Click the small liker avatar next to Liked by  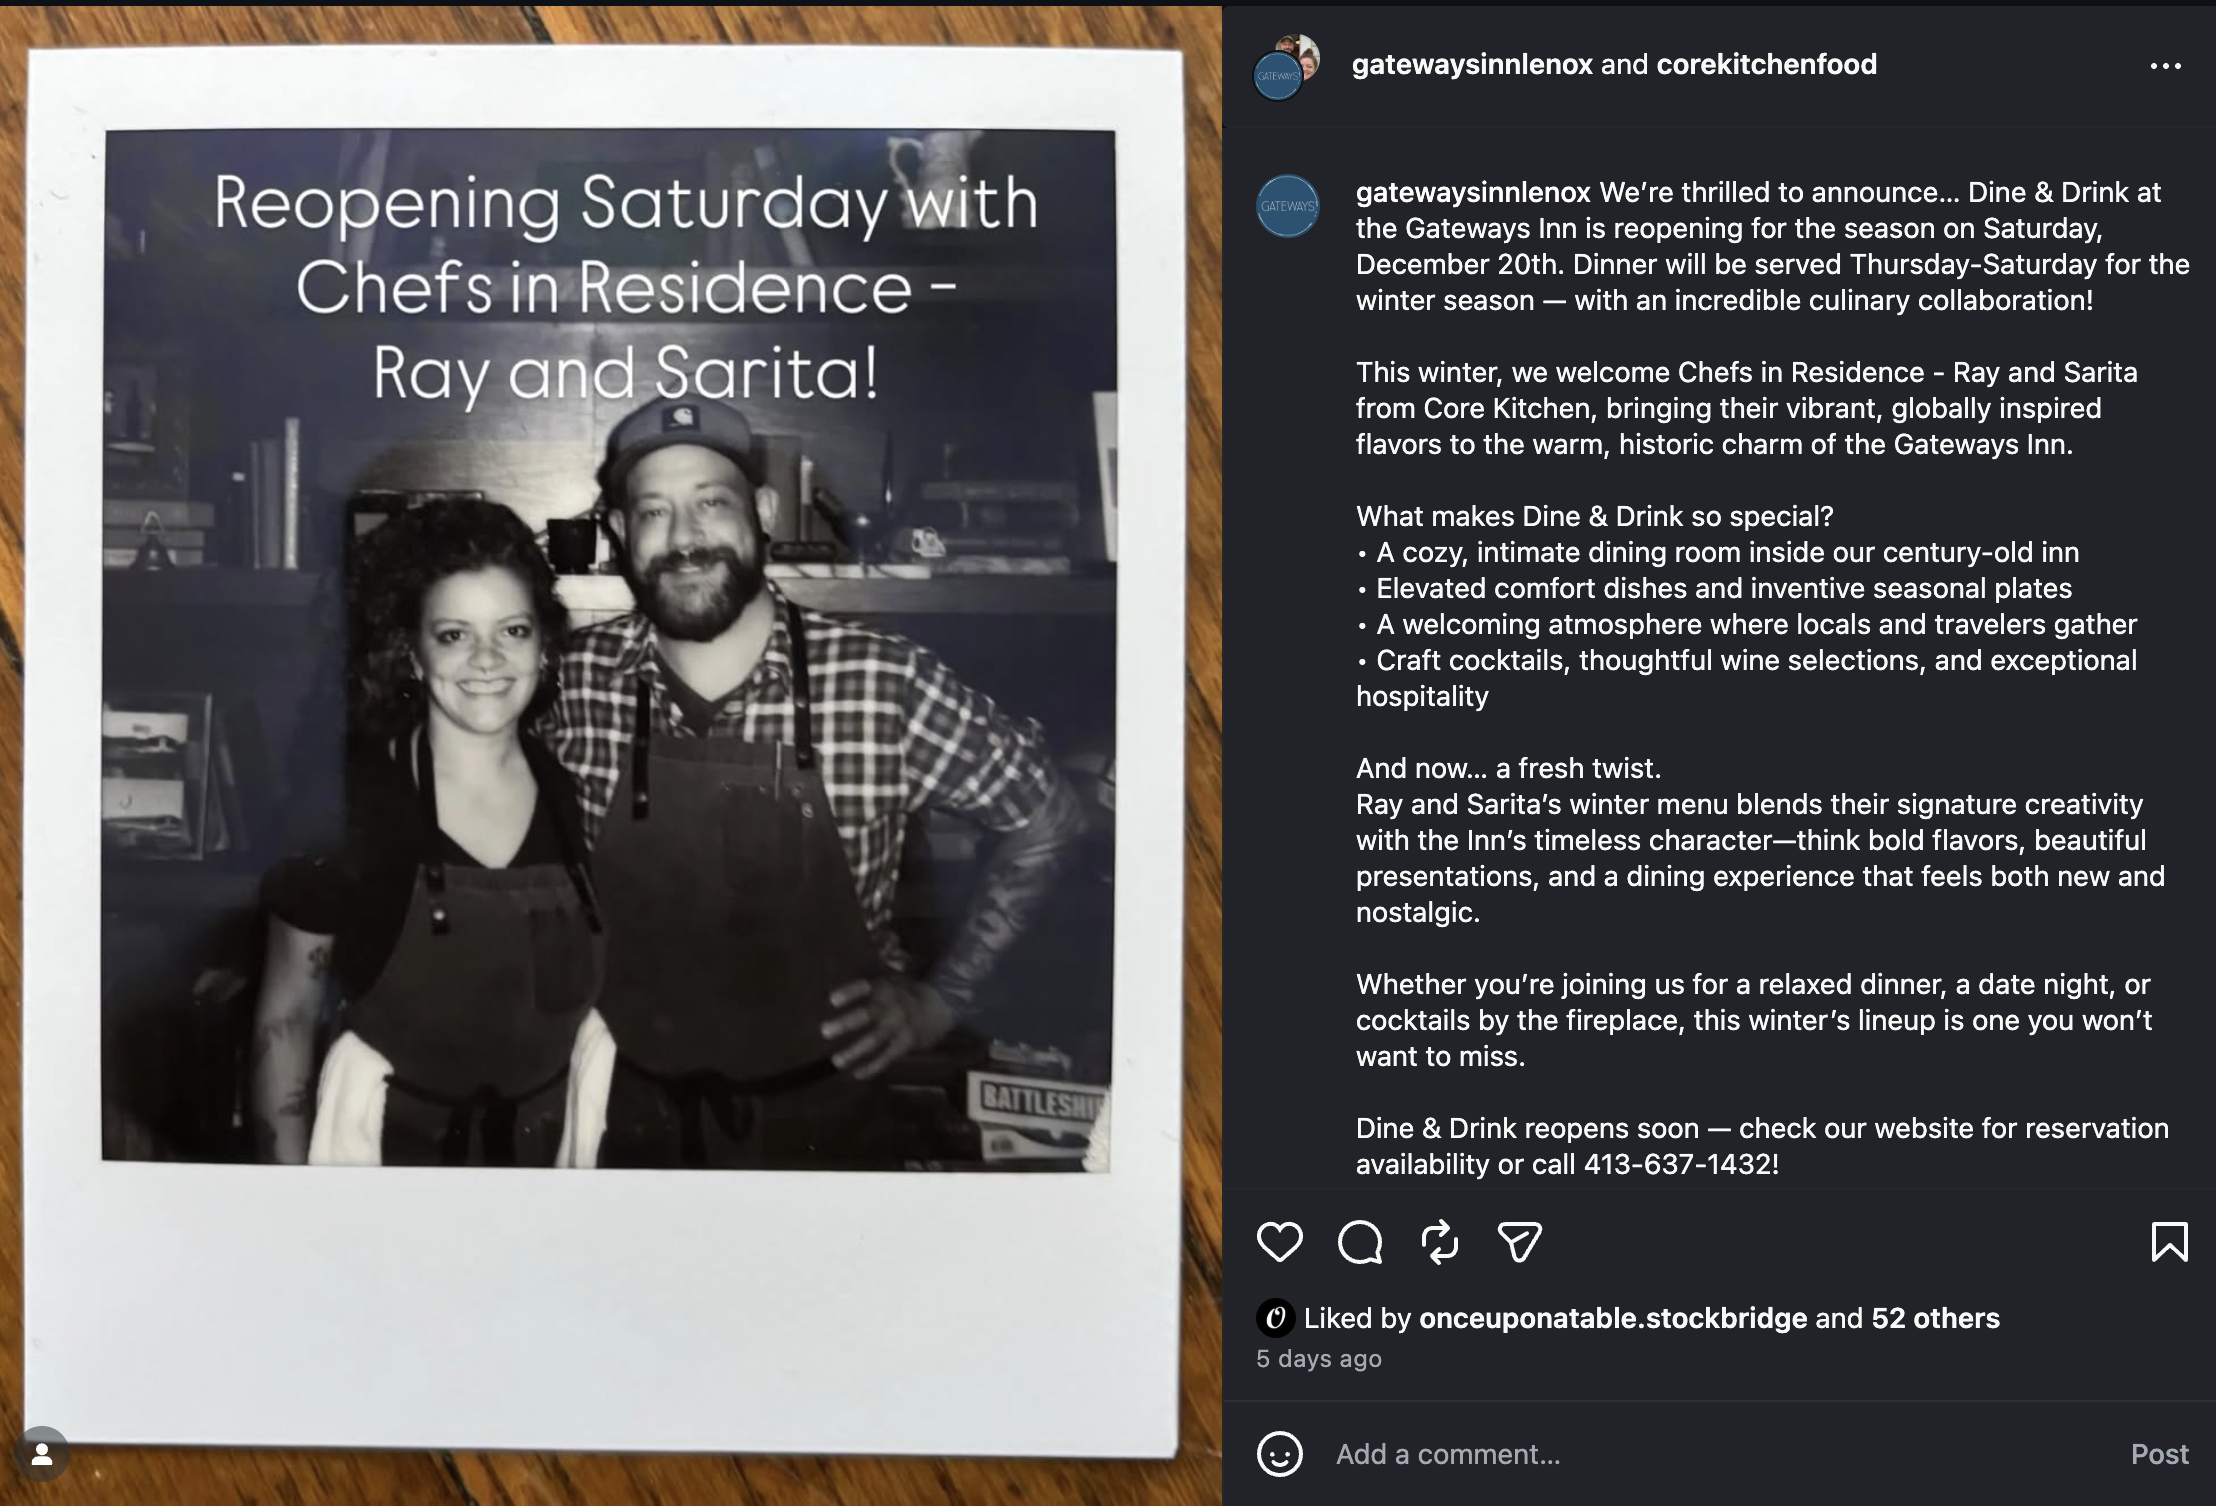[x=1275, y=1318]
